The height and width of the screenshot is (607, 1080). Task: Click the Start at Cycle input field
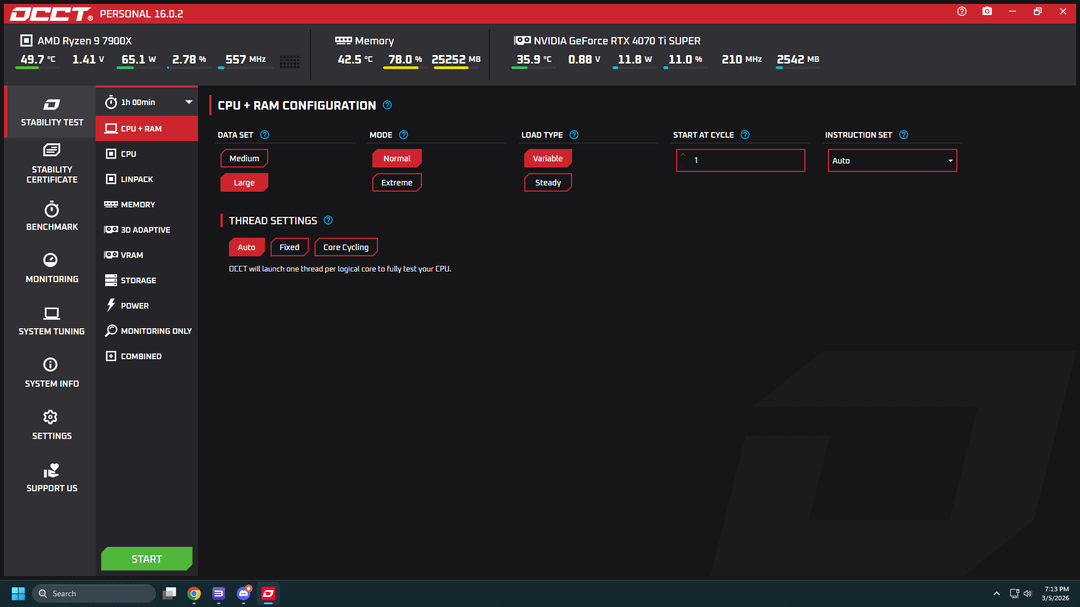click(741, 161)
